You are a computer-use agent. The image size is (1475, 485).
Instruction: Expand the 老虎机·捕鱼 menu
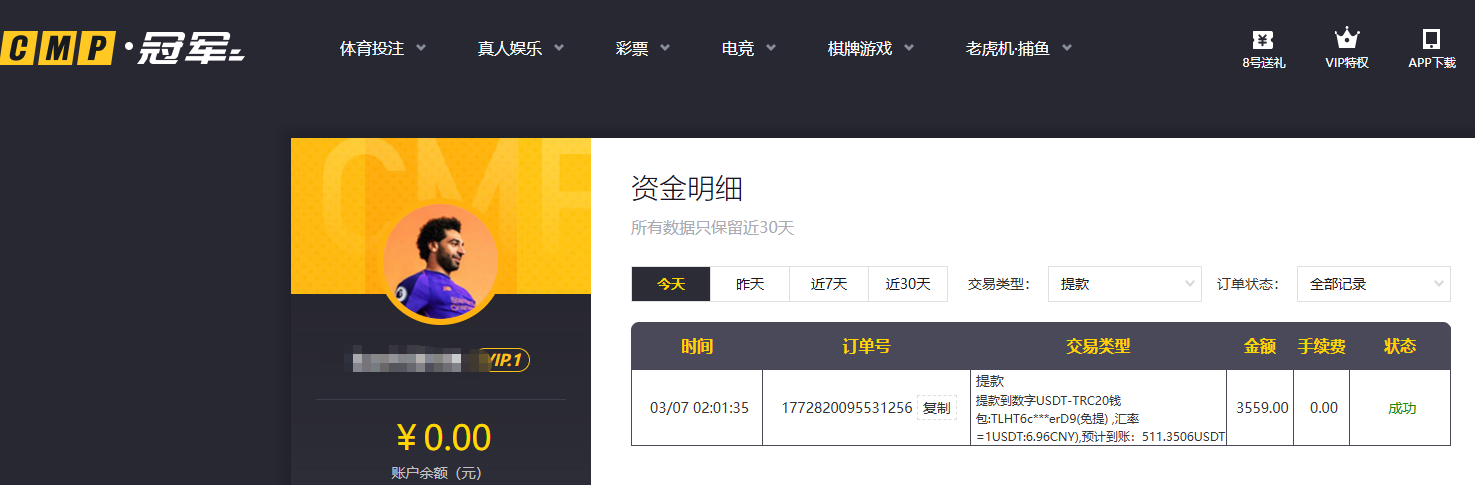click(1018, 48)
